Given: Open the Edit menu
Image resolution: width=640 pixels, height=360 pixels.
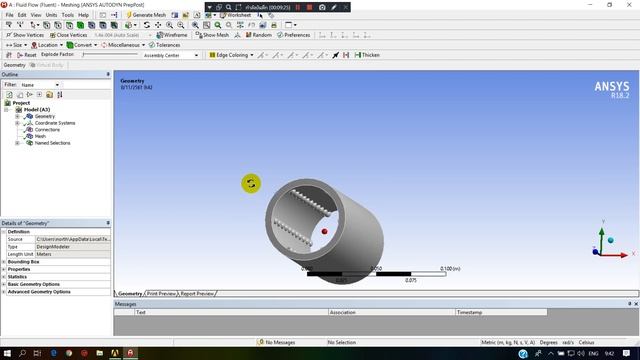Looking at the screenshot, I should 22,15.
